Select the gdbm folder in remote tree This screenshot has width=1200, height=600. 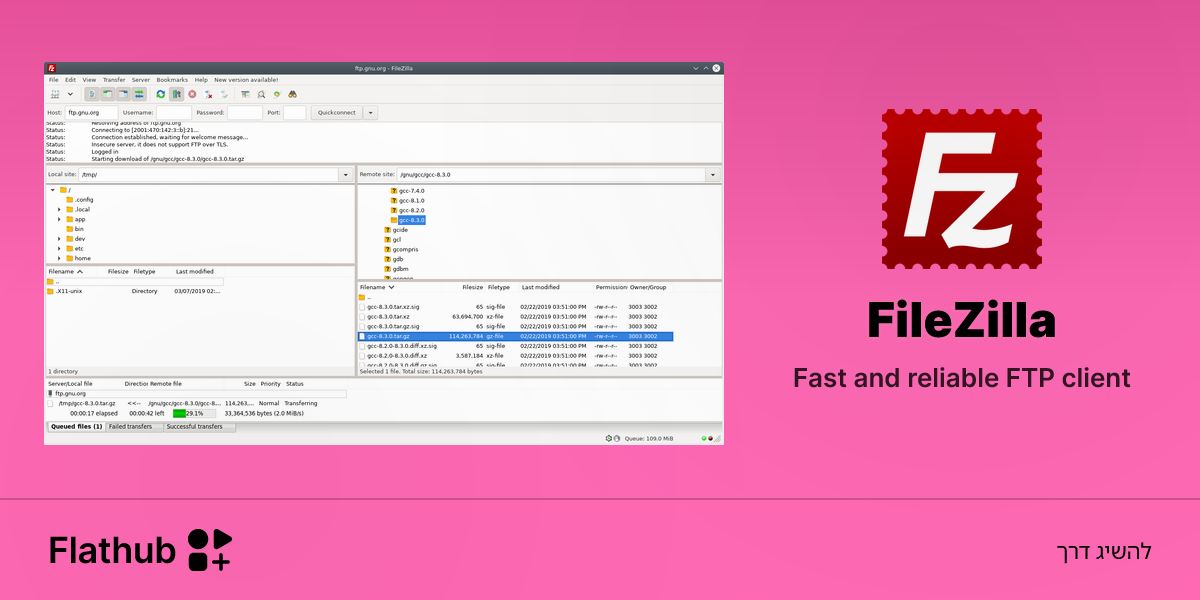point(396,269)
